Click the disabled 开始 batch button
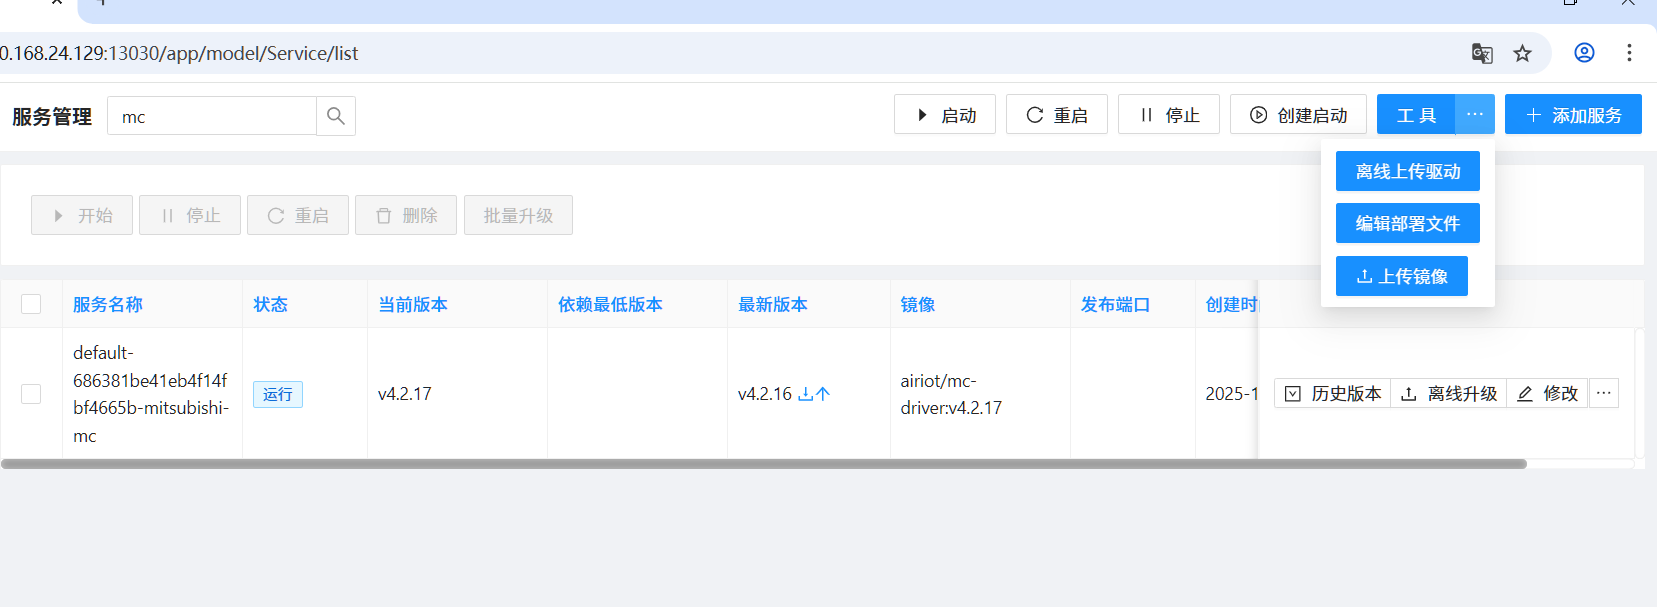Viewport: 1657px width, 607px height. (82, 215)
